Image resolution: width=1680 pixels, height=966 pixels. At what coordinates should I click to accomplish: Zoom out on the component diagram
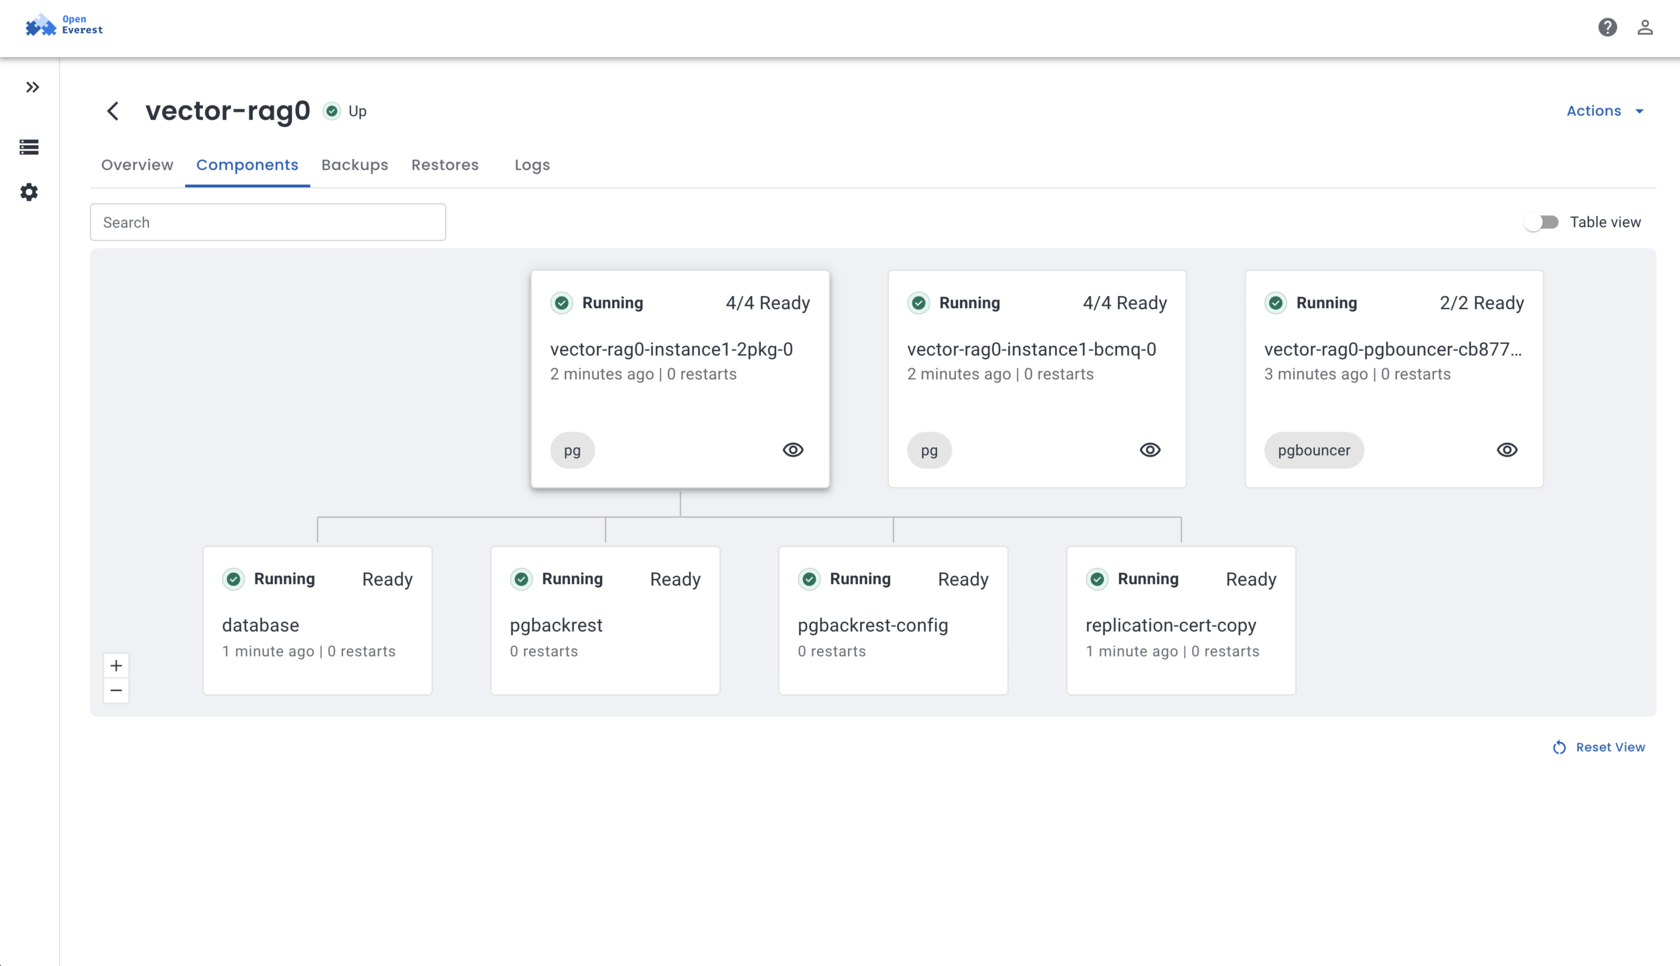click(116, 690)
